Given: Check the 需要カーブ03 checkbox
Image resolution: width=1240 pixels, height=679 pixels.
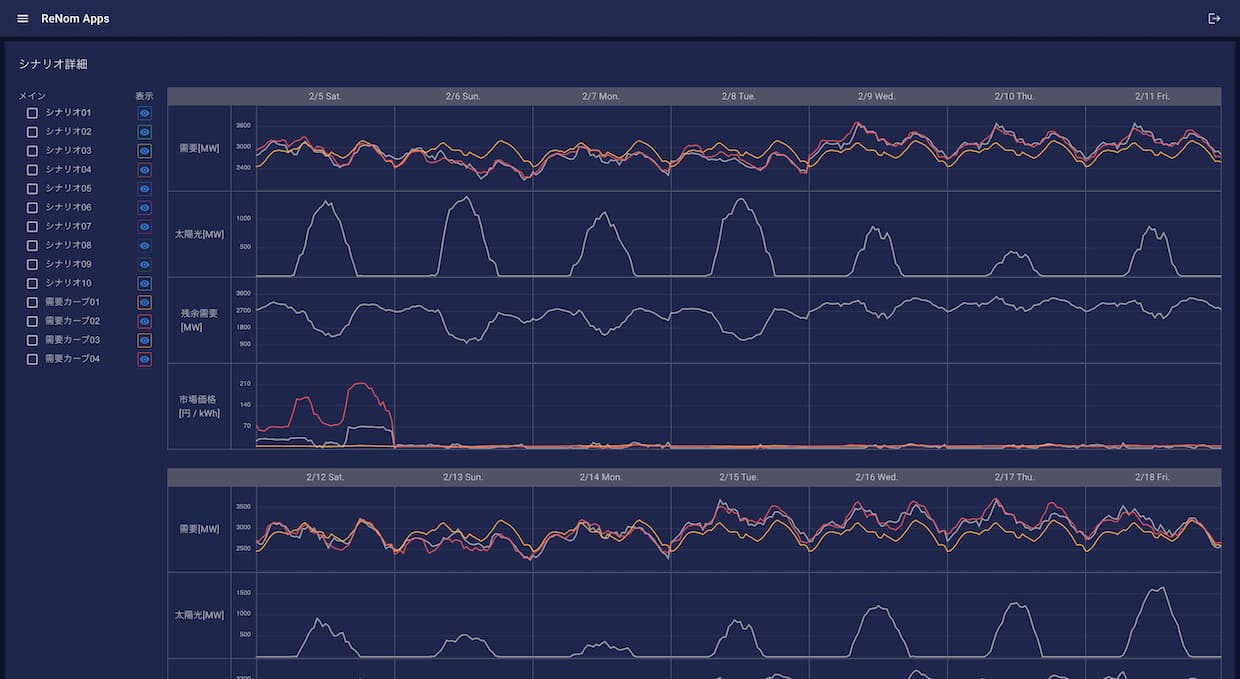Looking at the screenshot, I should pos(32,340).
